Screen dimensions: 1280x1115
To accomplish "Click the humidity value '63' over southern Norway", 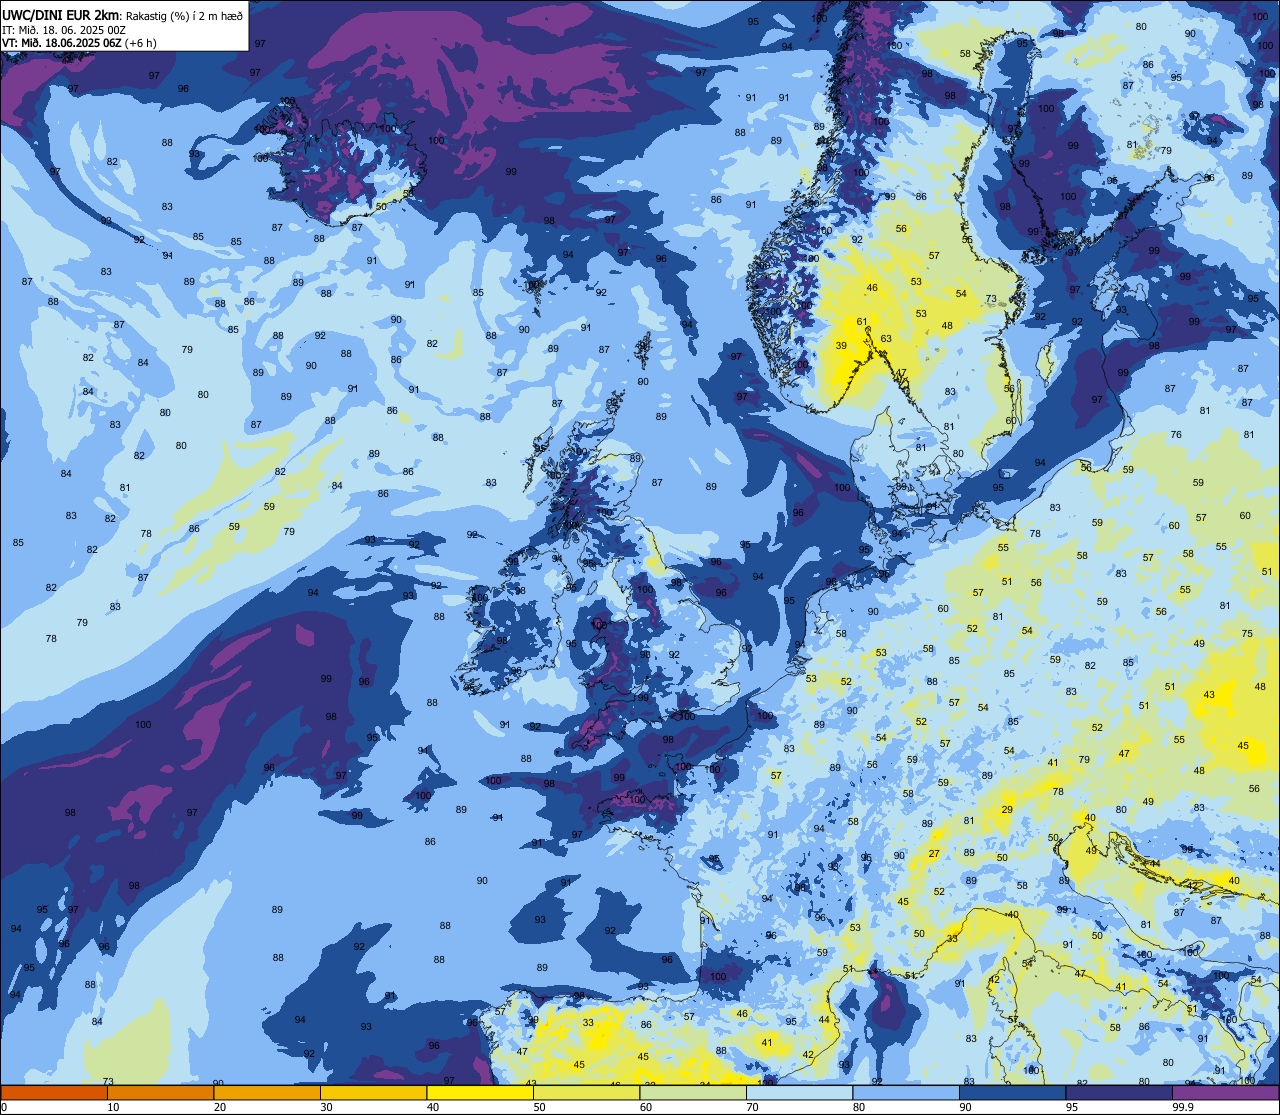I will (x=885, y=339).
